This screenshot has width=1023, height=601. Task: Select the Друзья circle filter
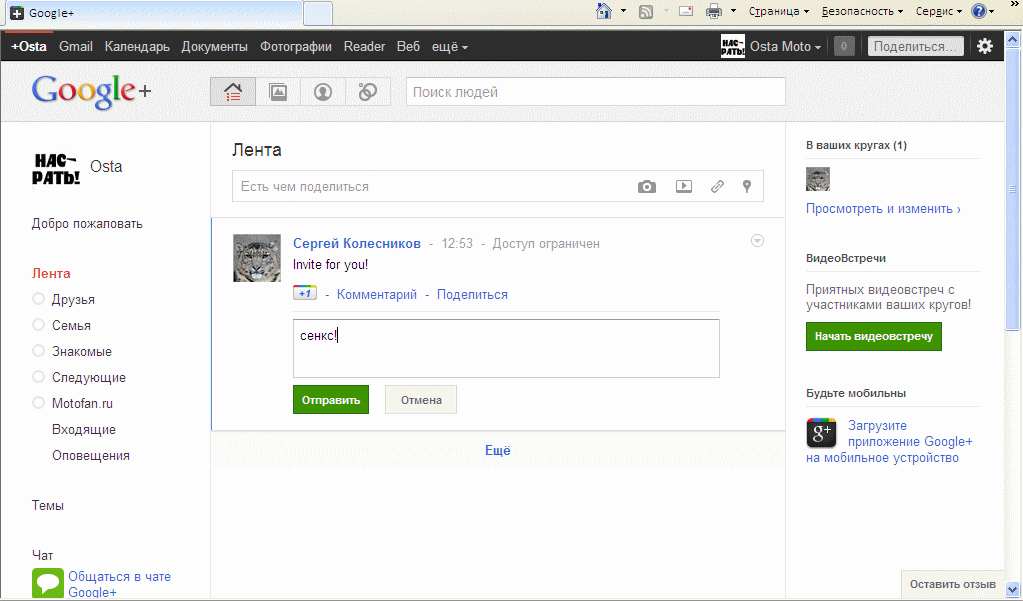coord(38,299)
